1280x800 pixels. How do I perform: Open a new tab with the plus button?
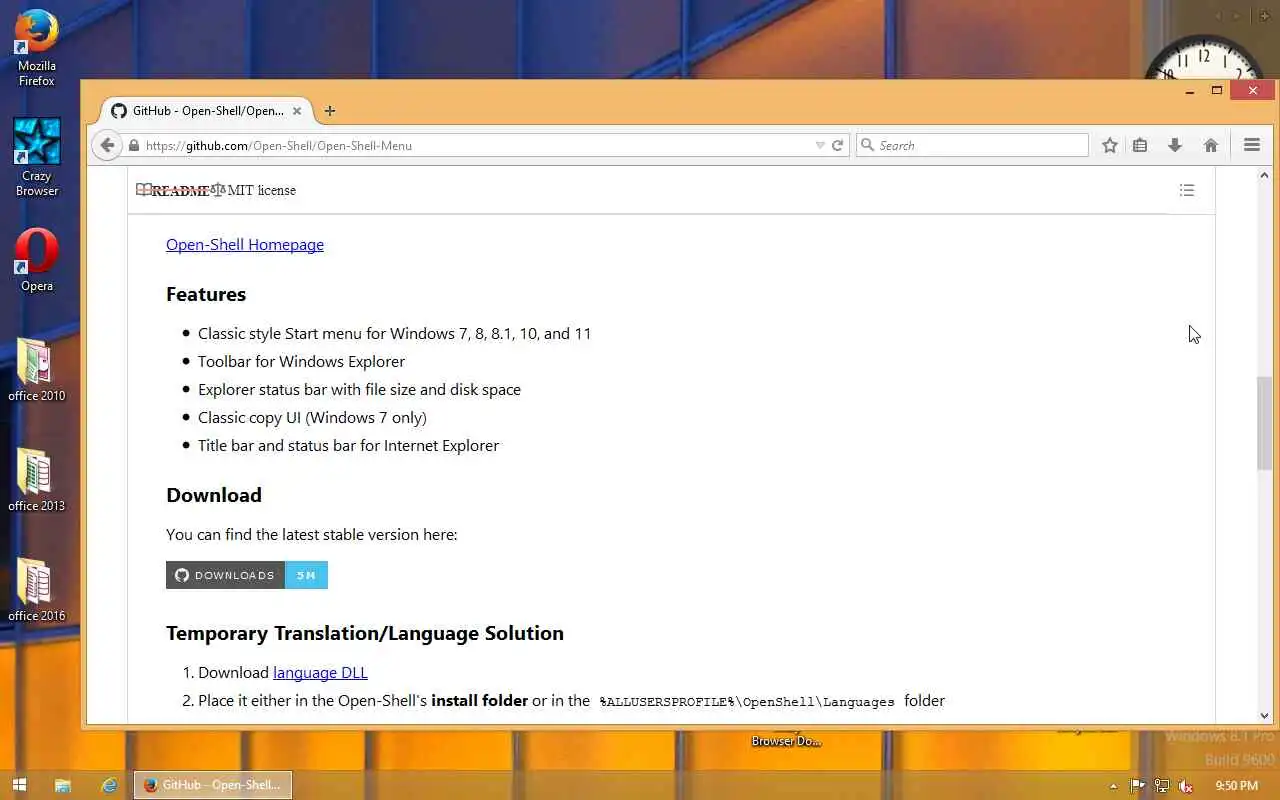pyautogui.click(x=330, y=111)
